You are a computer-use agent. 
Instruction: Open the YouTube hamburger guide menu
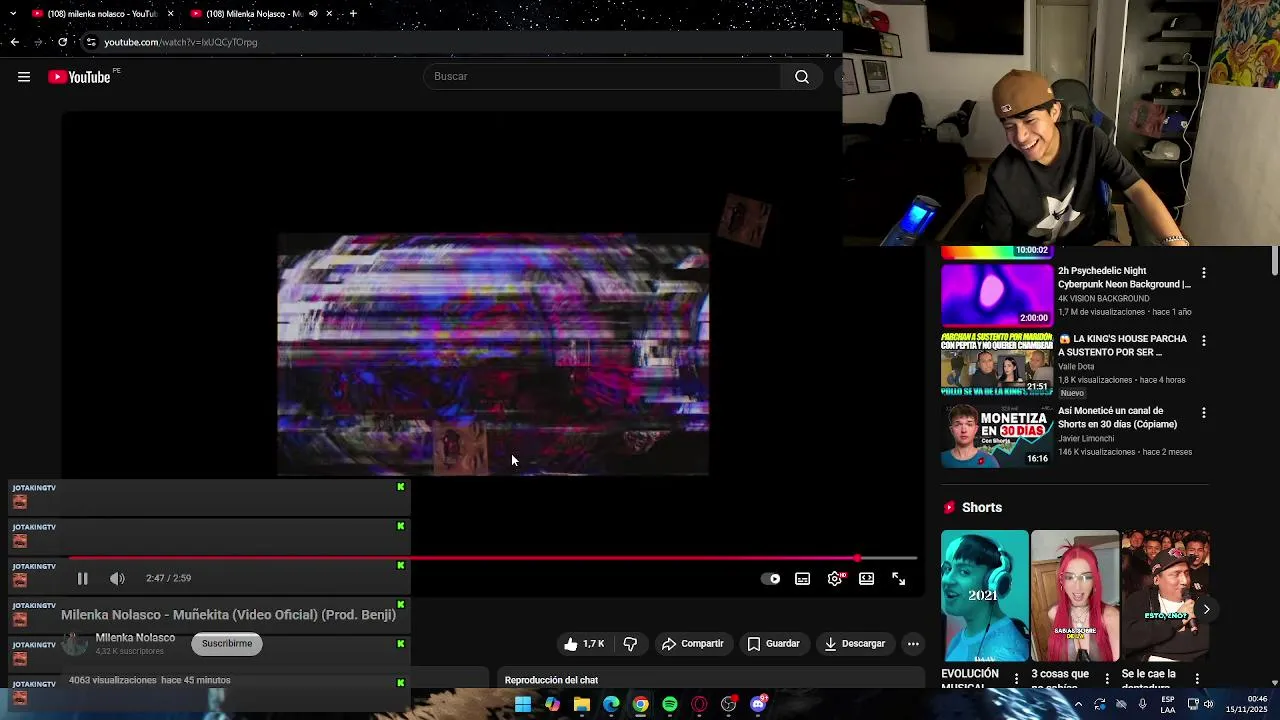[x=24, y=77]
